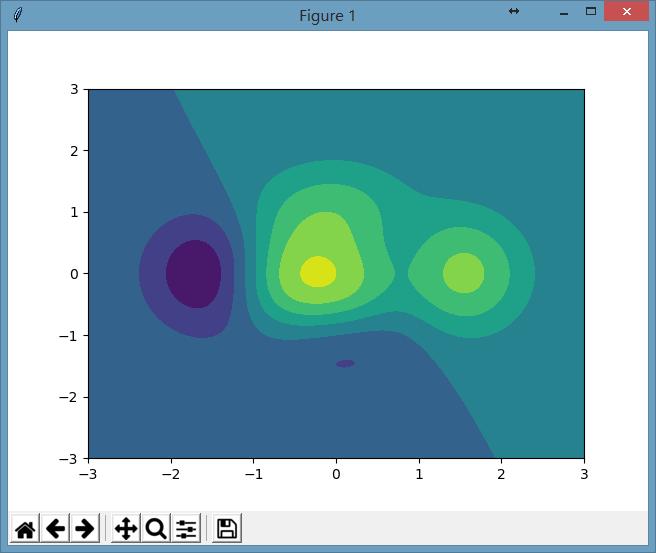Viewport: 656px width, 553px height.
Task: Click the "Figure 1" title text
Action: click(x=327, y=15)
